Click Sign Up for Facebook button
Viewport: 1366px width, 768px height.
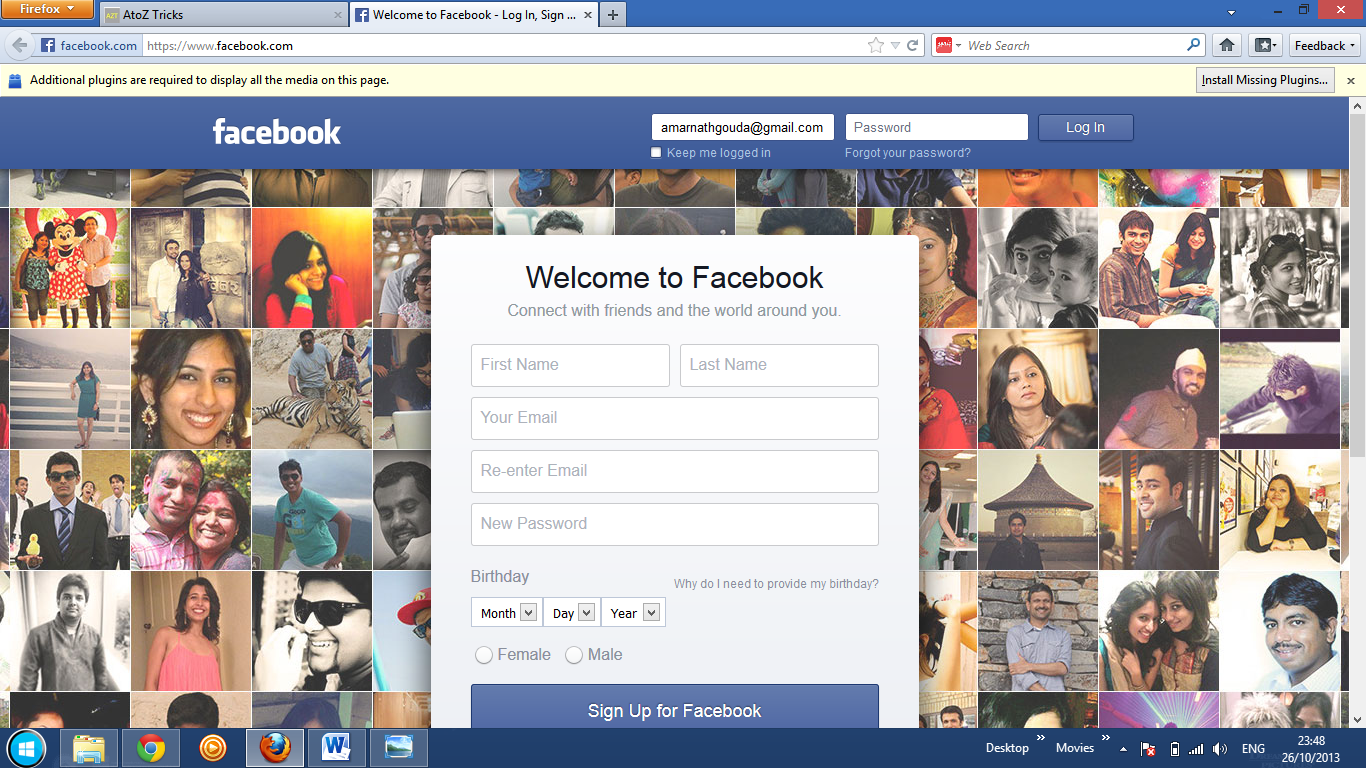pos(675,708)
